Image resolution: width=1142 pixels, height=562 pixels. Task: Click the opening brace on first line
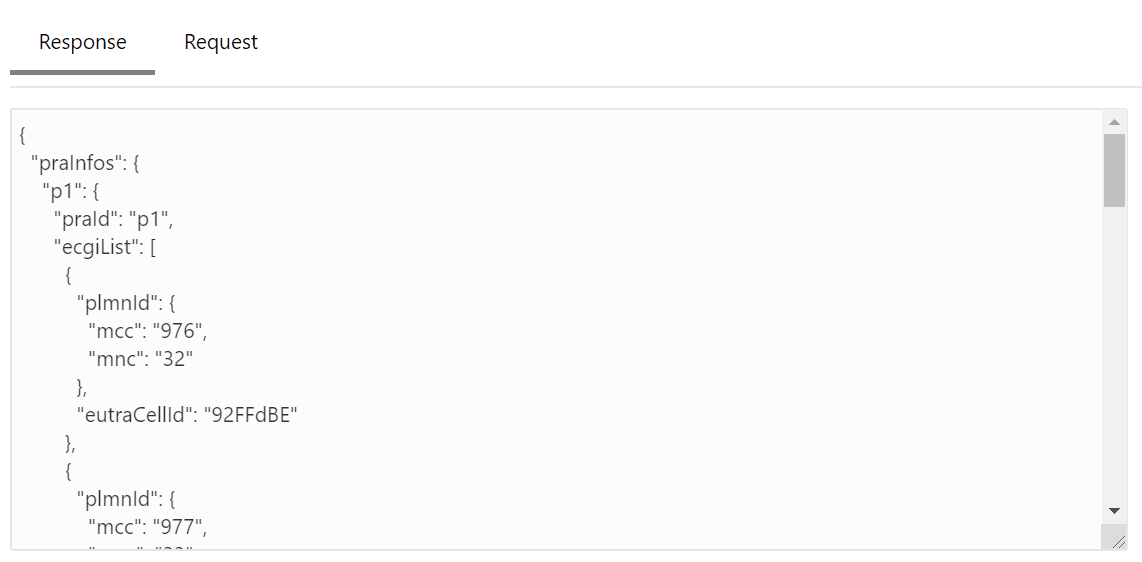(23, 134)
